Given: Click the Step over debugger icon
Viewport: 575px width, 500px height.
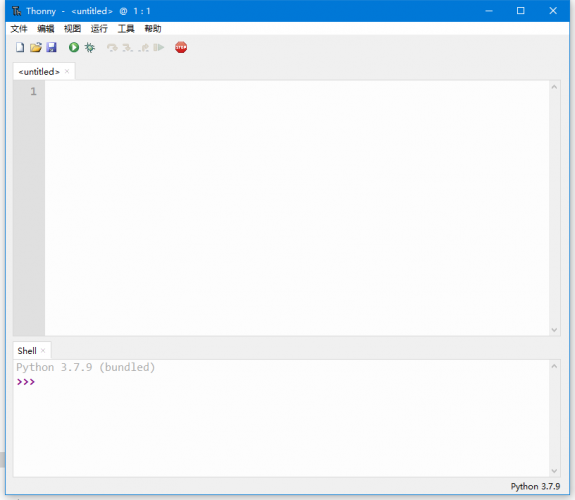Looking at the screenshot, I should [112, 48].
